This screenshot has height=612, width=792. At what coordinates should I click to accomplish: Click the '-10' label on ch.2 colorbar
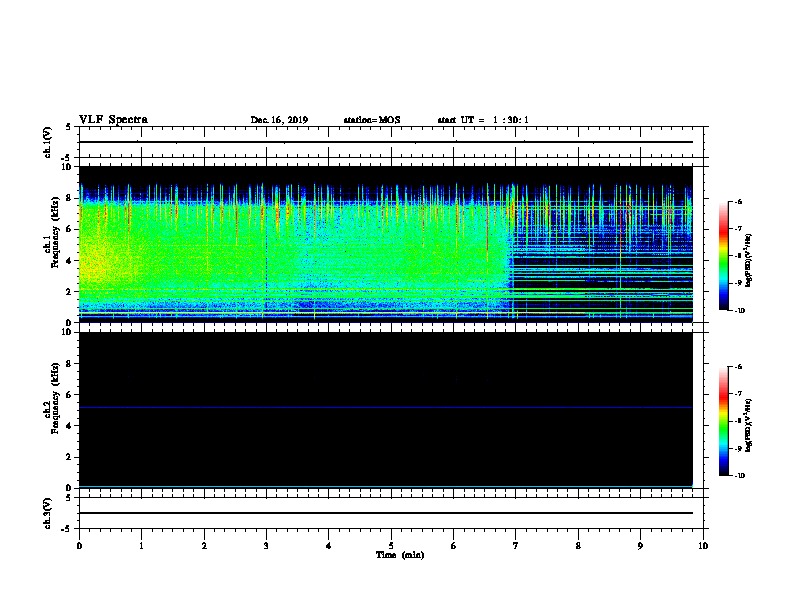point(739,476)
